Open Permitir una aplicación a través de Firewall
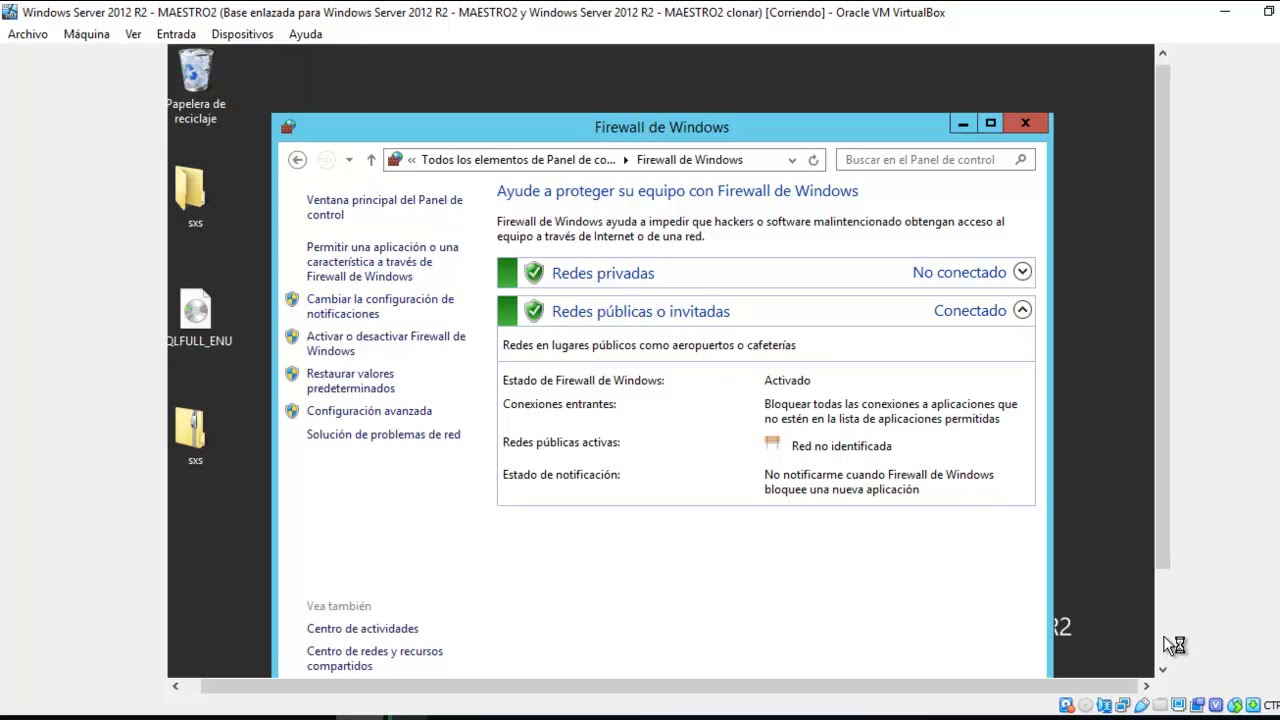The width and height of the screenshot is (1280, 720). click(x=383, y=262)
